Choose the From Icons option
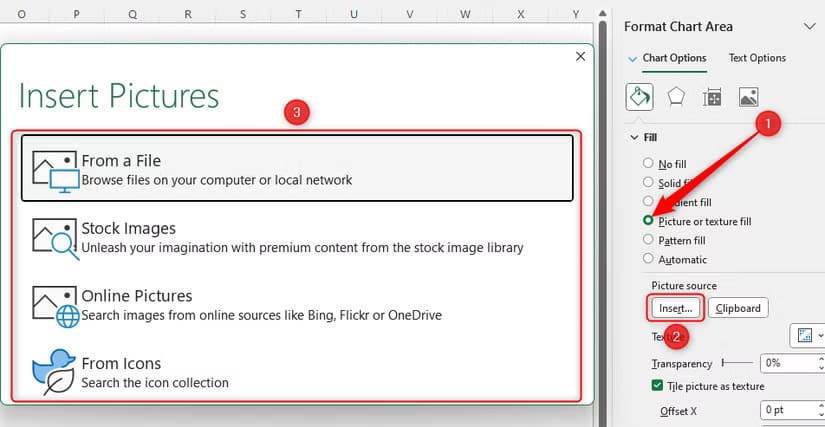825x427 pixels. point(297,372)
